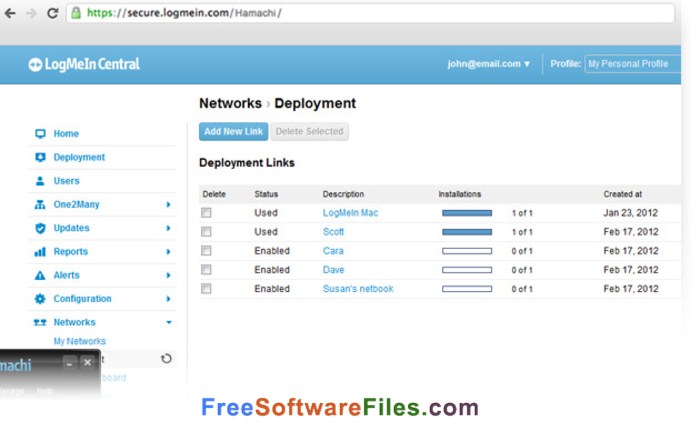Image resolution: width=700 pixels, height=431 pixels.
Task: Minimize the Hamachi window
Action: coord(69,363)
